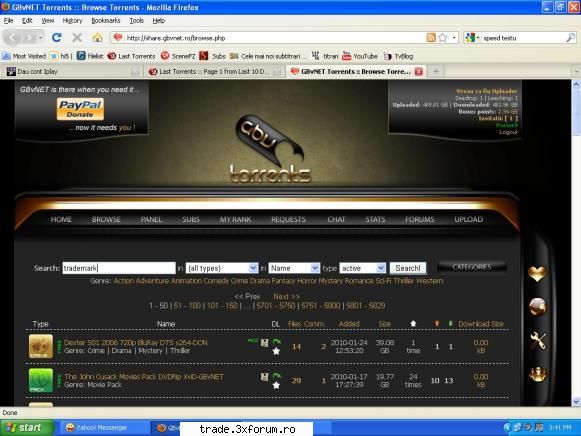Open the search engine selector dropdown
The width and height of the screenshot is (581, 436).
pos(472,37)
